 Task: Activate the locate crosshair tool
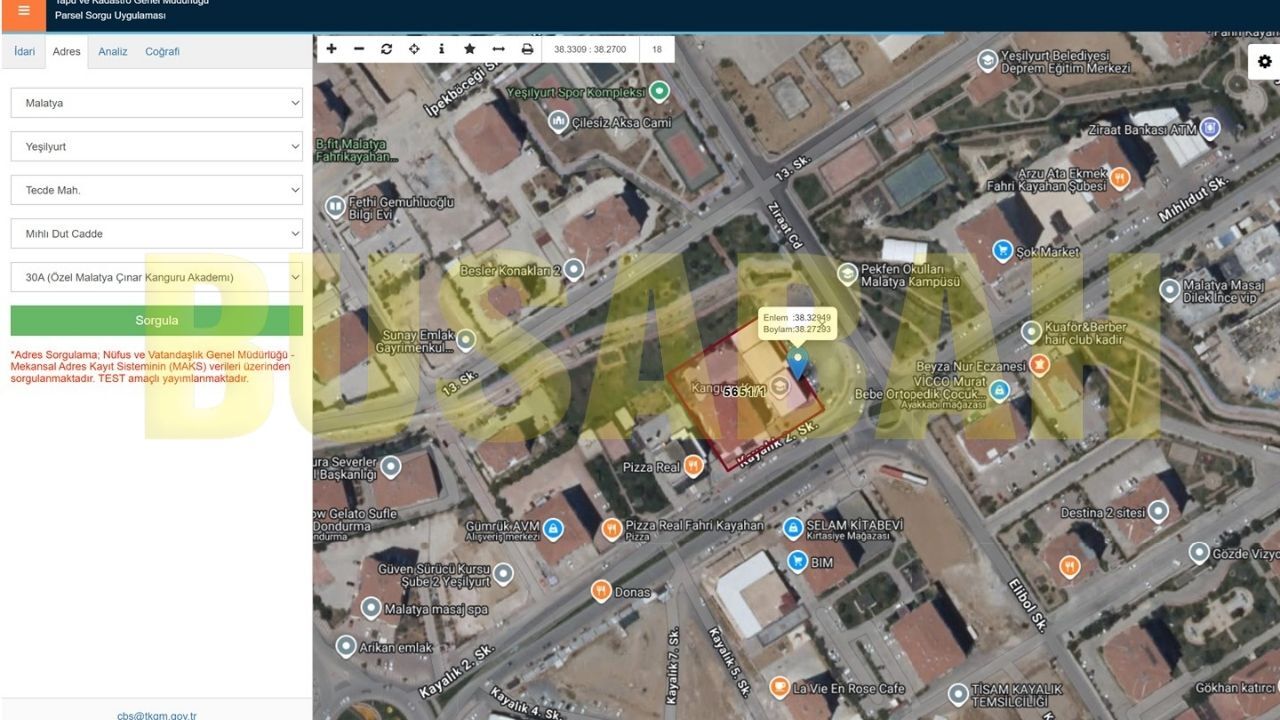click(414, 49)
